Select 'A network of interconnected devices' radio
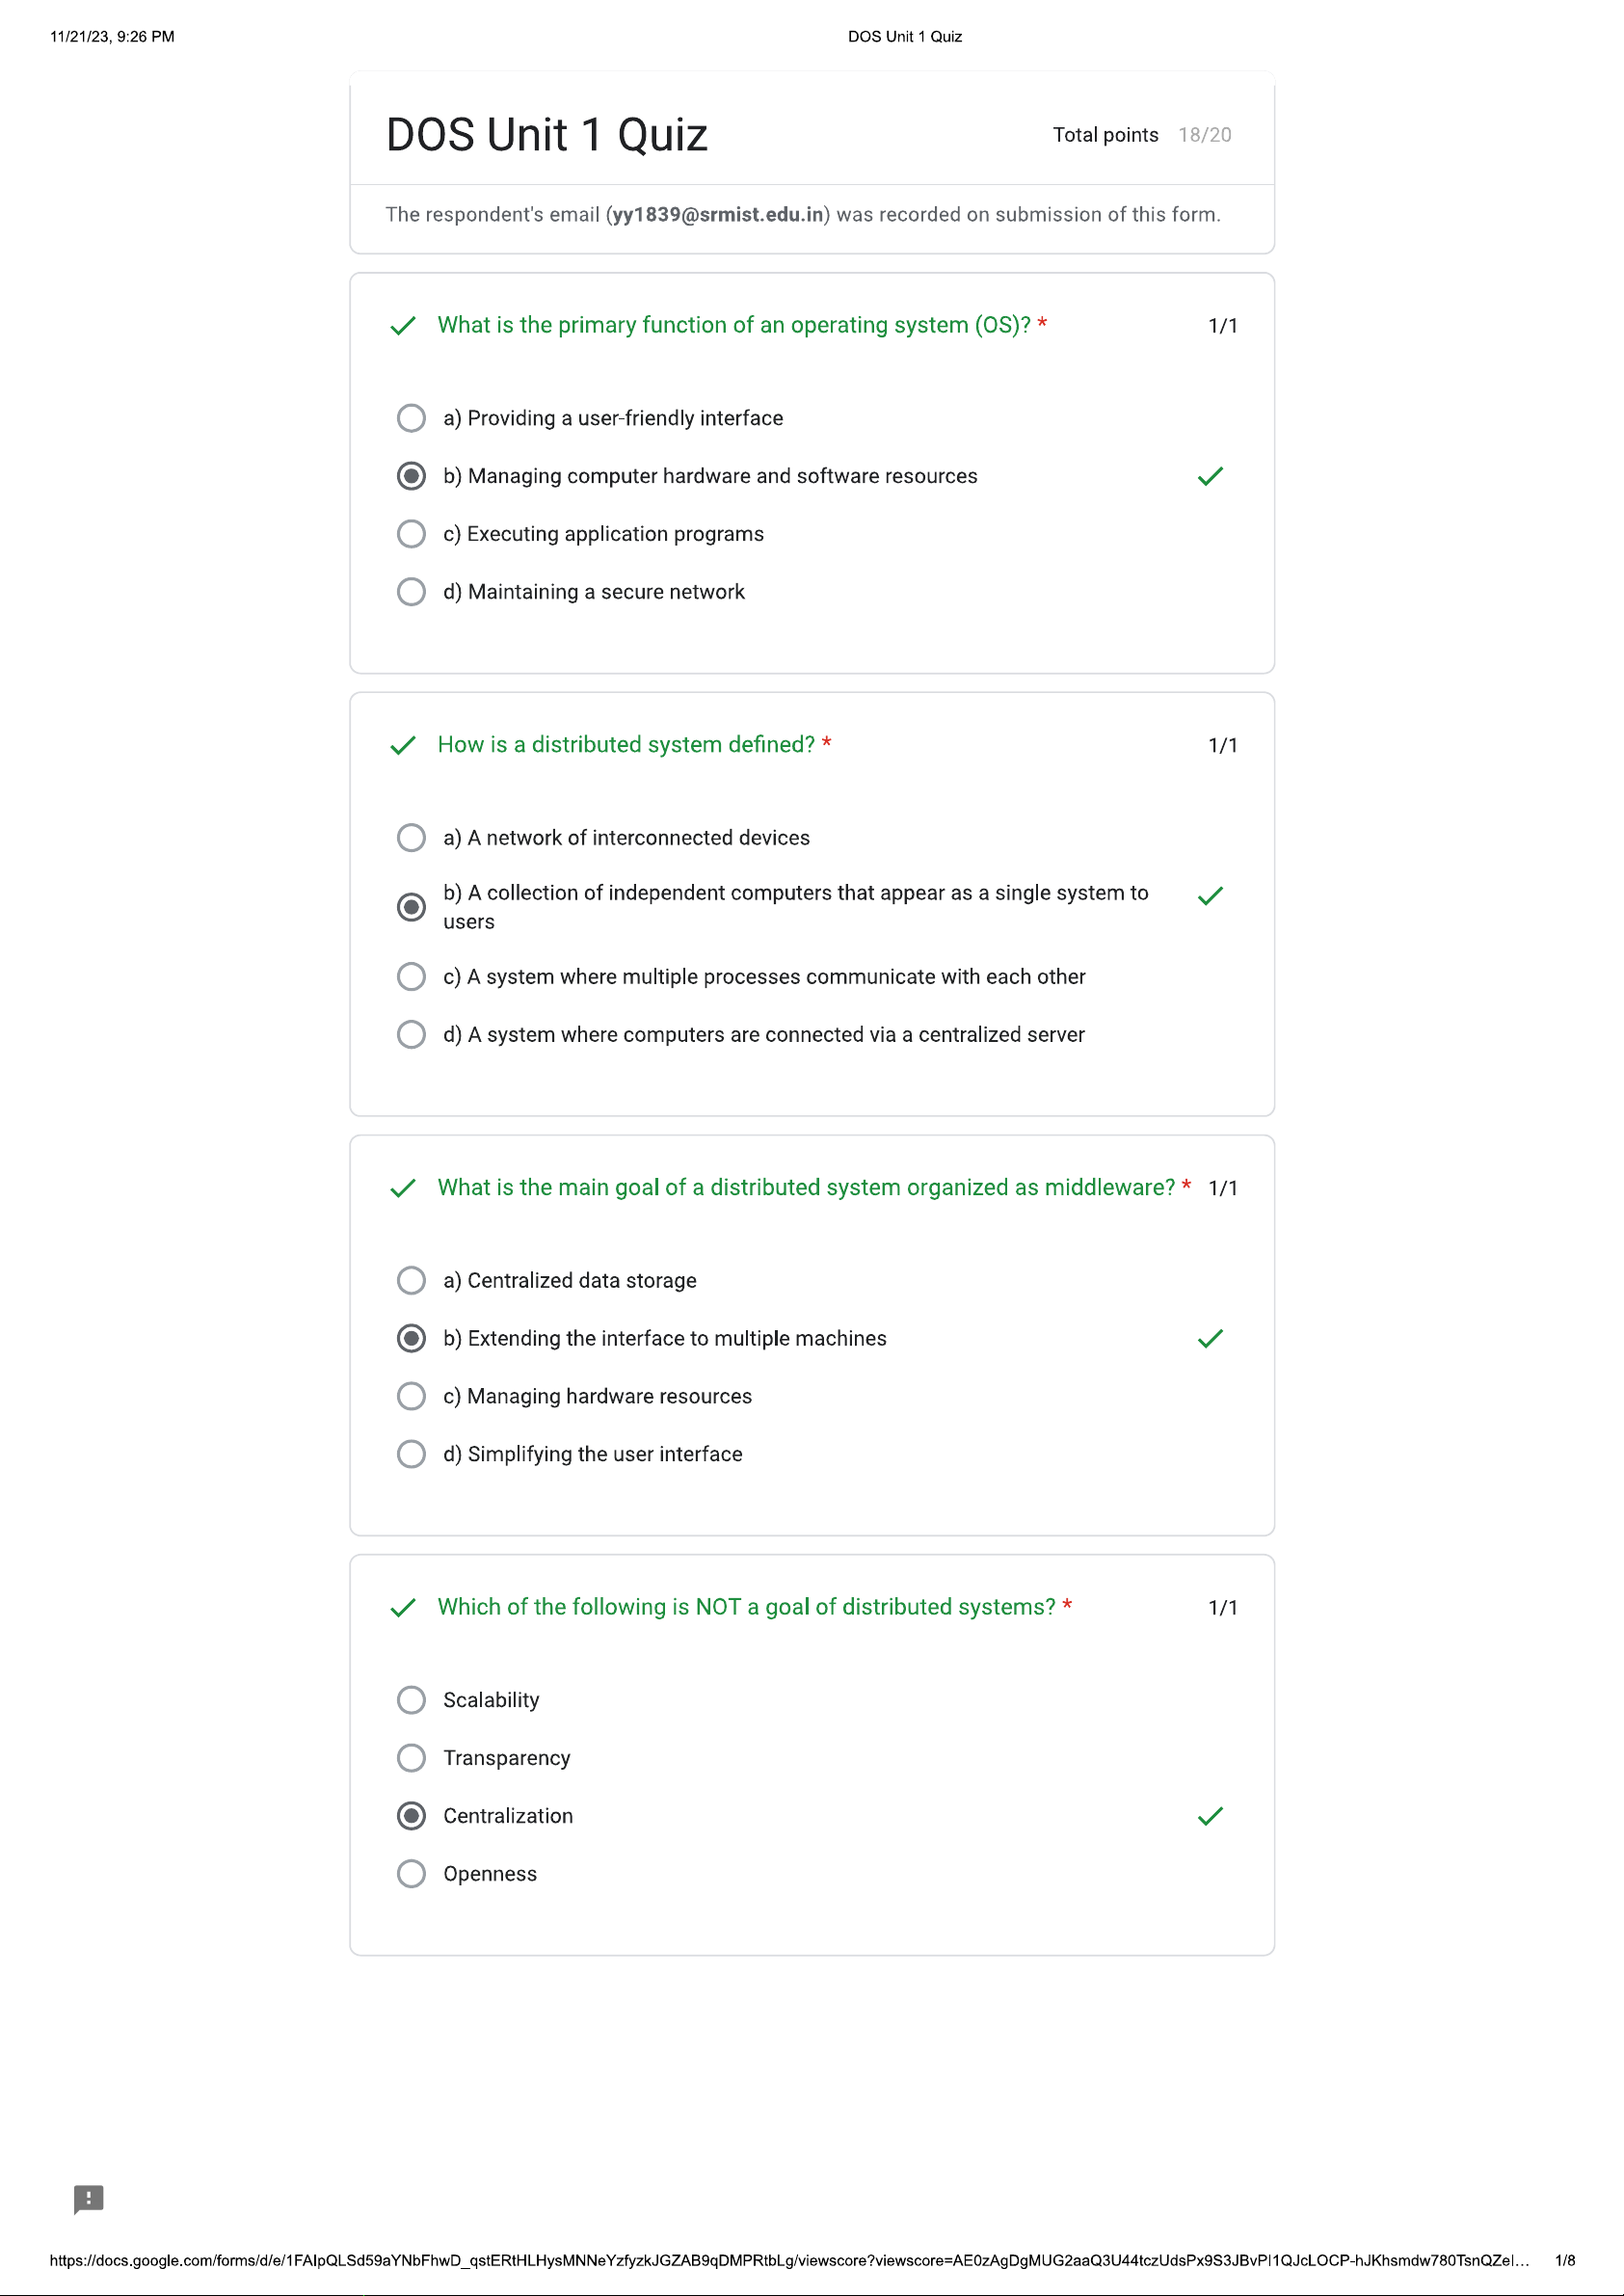The width and height of the screenshot is (1624, 2296). click(x=411, y=837)
